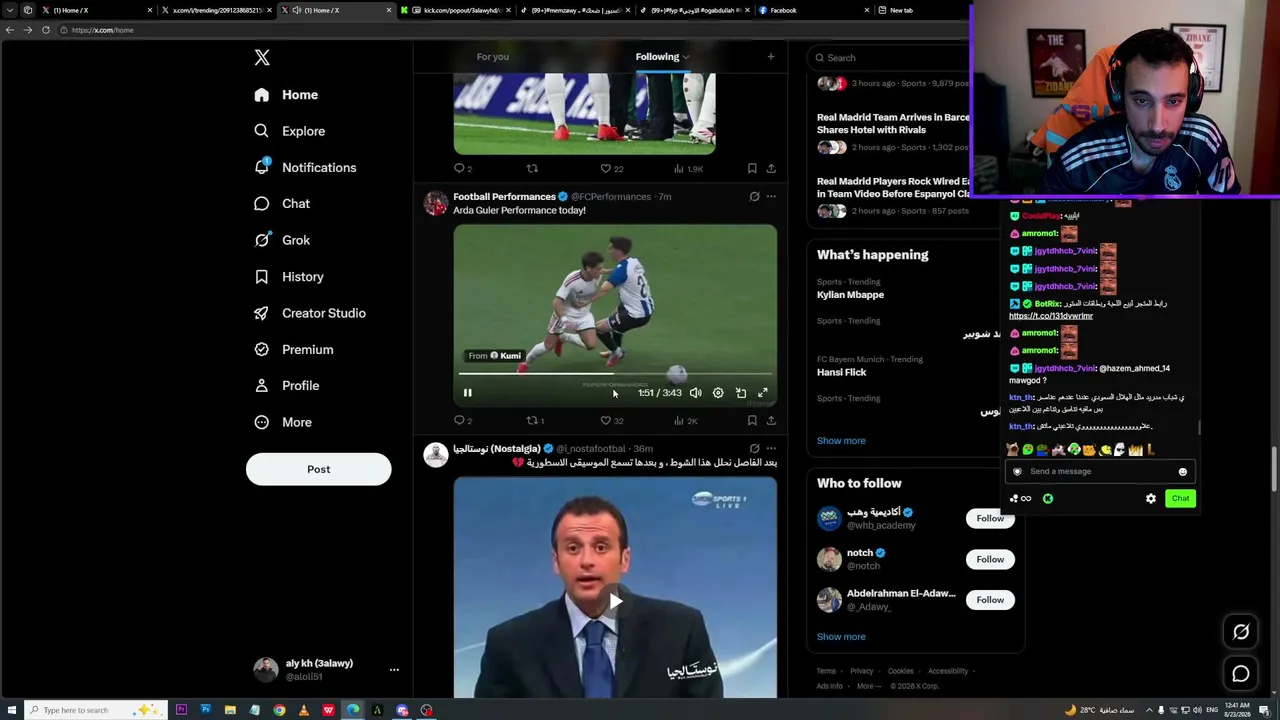Show more accounts under Who to follow
Image resolution: width=1280 pixels, height=720 pixels.
(841, 636)
